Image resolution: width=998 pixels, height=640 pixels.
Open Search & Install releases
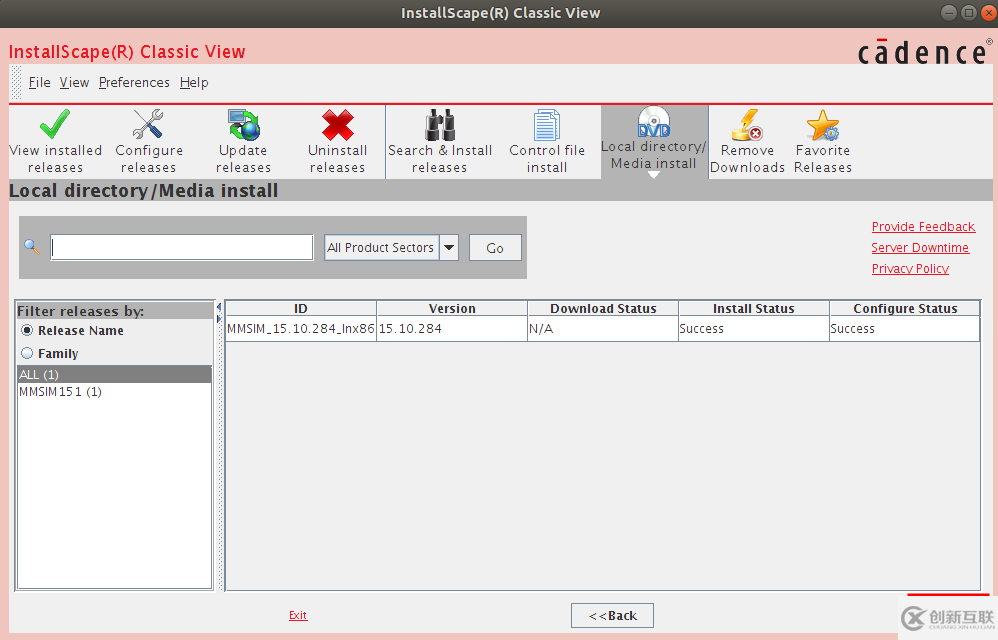coord(440,140)
